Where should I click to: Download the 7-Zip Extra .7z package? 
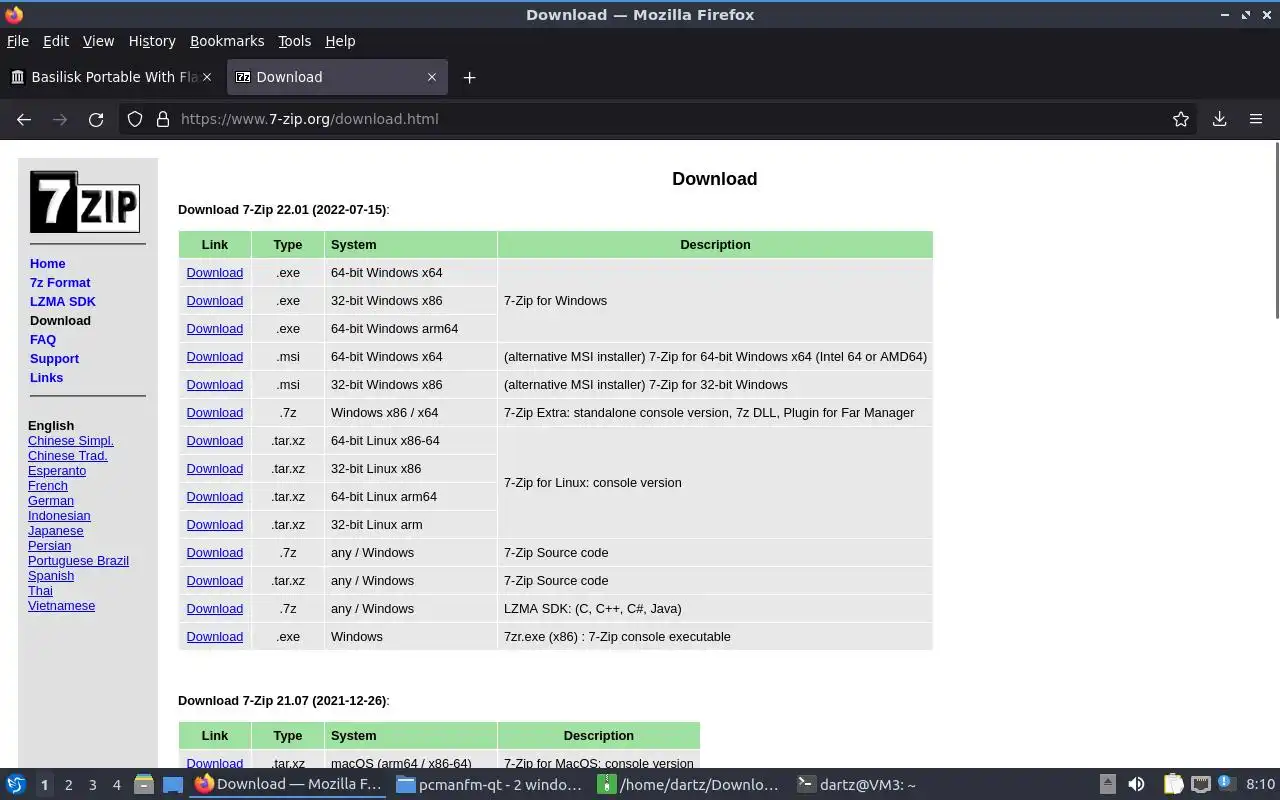coord(214,413)
